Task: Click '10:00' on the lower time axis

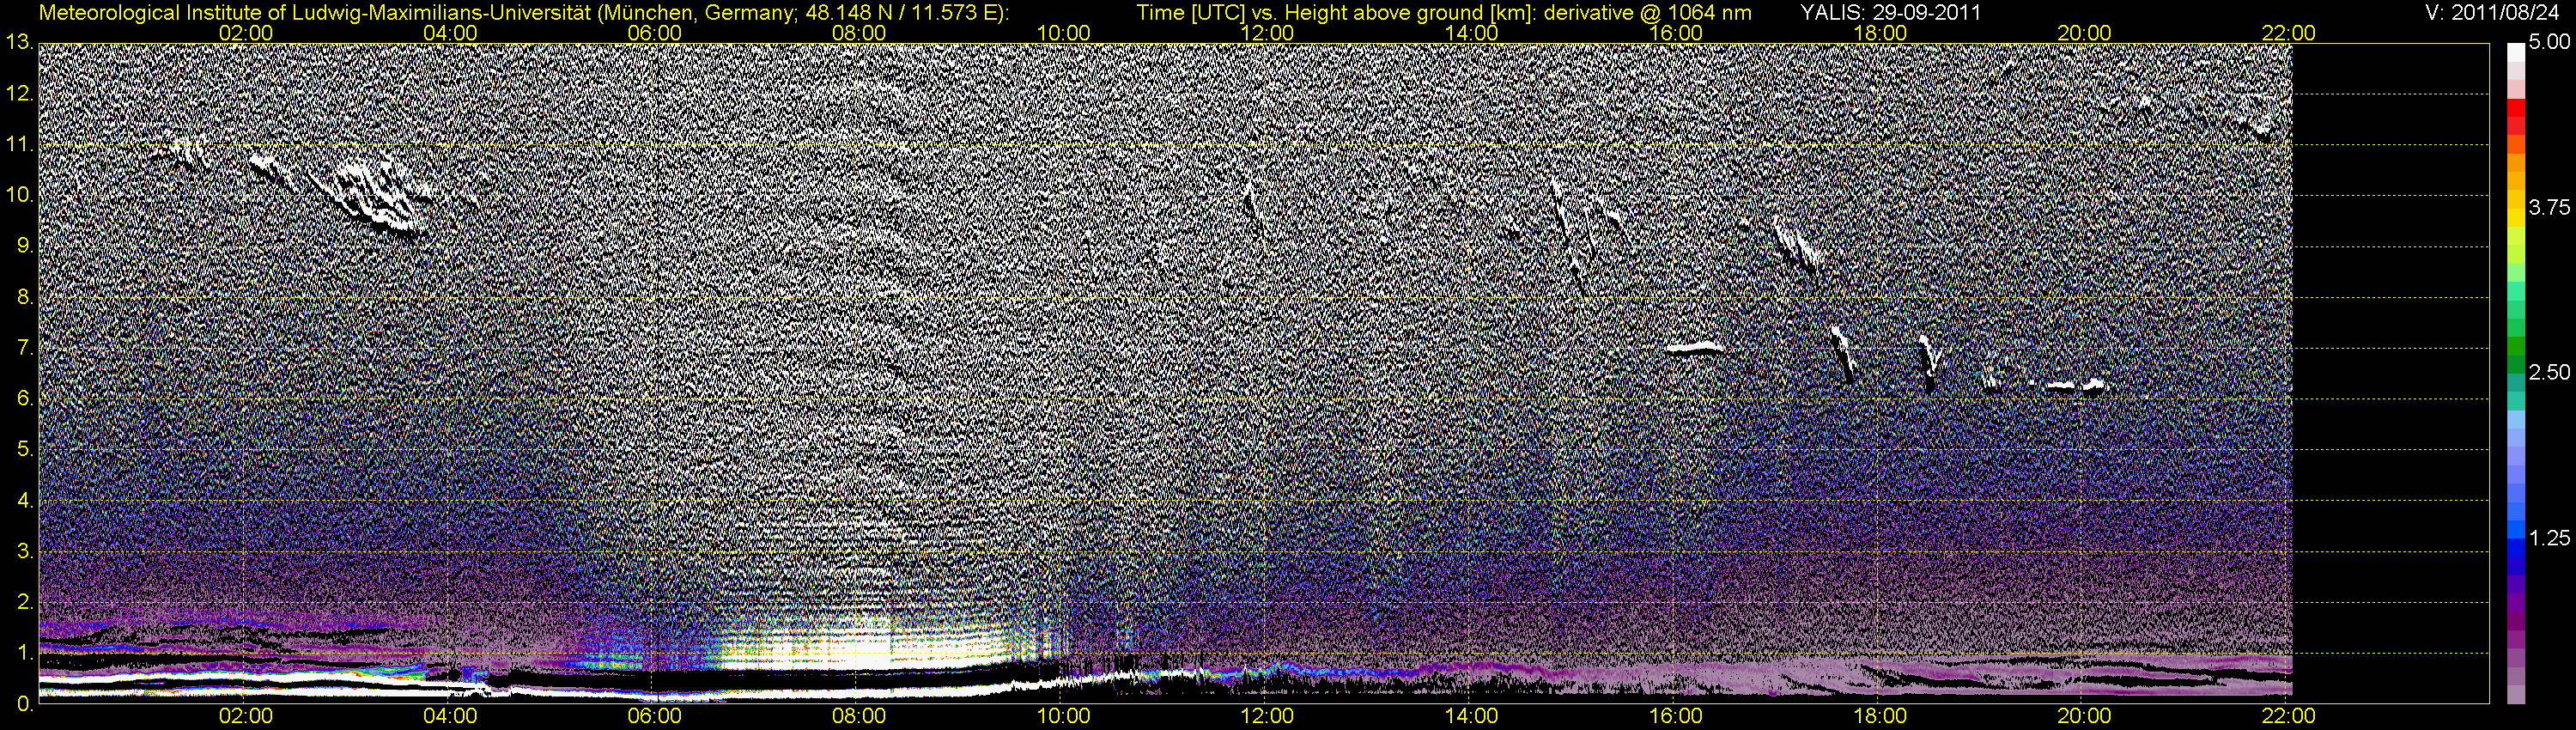Action: (x=1063, y=716)
